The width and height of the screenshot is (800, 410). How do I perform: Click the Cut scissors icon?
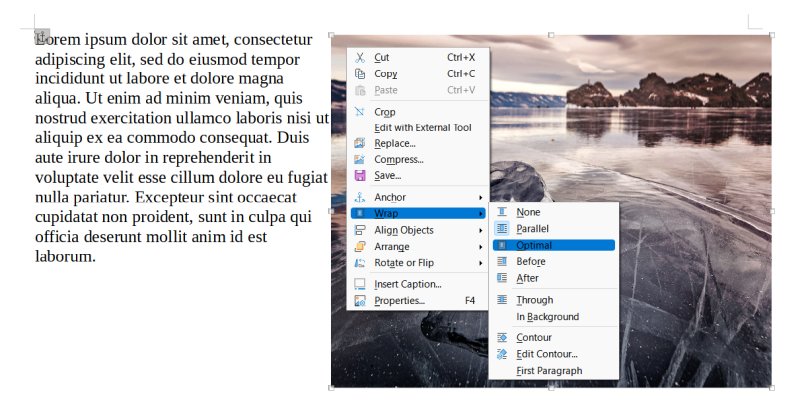[x=360, y=58]
